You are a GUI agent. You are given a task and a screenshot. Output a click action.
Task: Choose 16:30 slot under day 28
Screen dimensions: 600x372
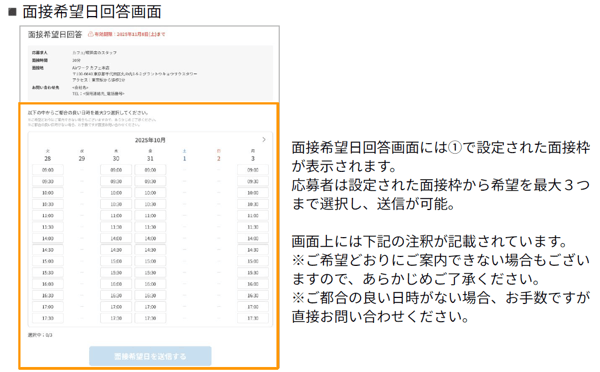(48, 295)
